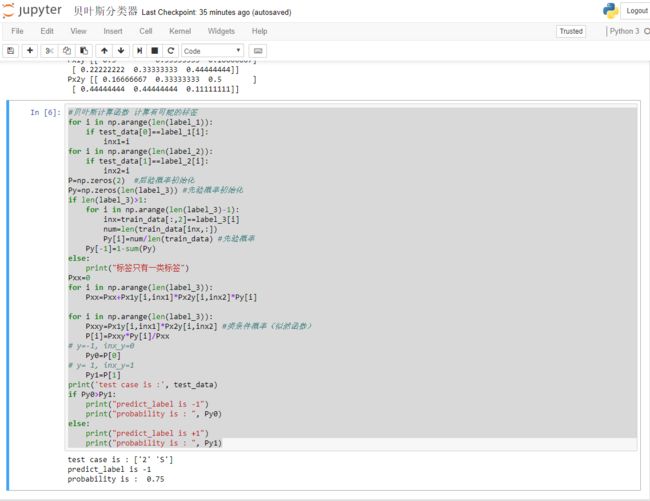Screen dimensions: 650x501
Task: Click the line if Py0>Py1:
Action: pos(92,394)
